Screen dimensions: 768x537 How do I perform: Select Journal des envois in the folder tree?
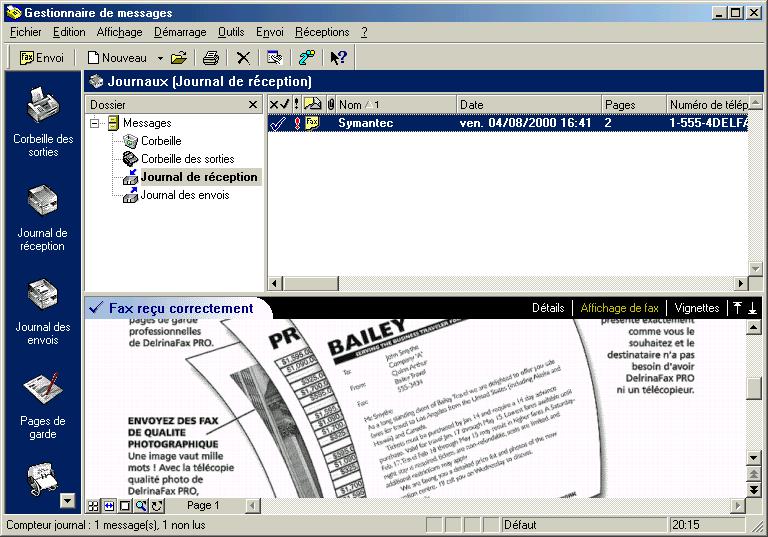(185, 195)
